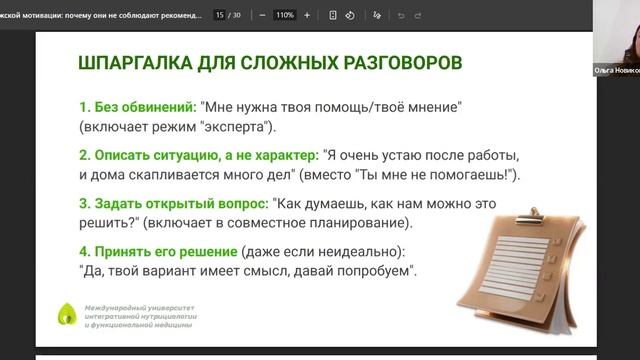Click the slide heading 'ШПАРГАЛКА ДЛЯ СЛОЖНЫХ РАЗГОВОРОВ'
Viewport: 640px width, 360px height.
270,62
